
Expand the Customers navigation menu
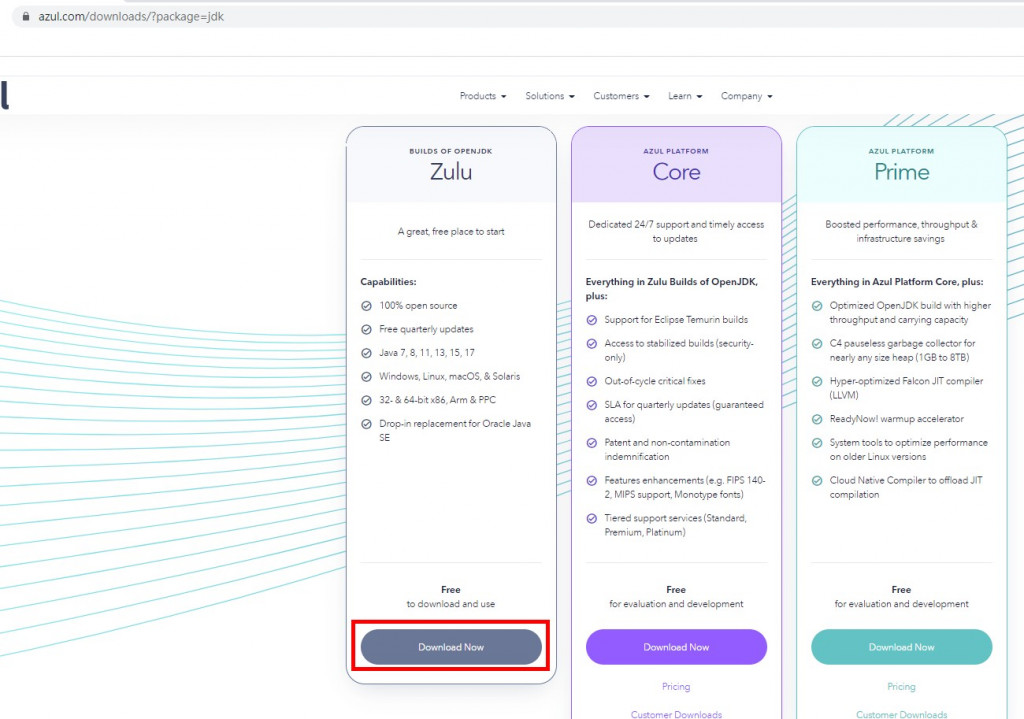coord(621,96)
